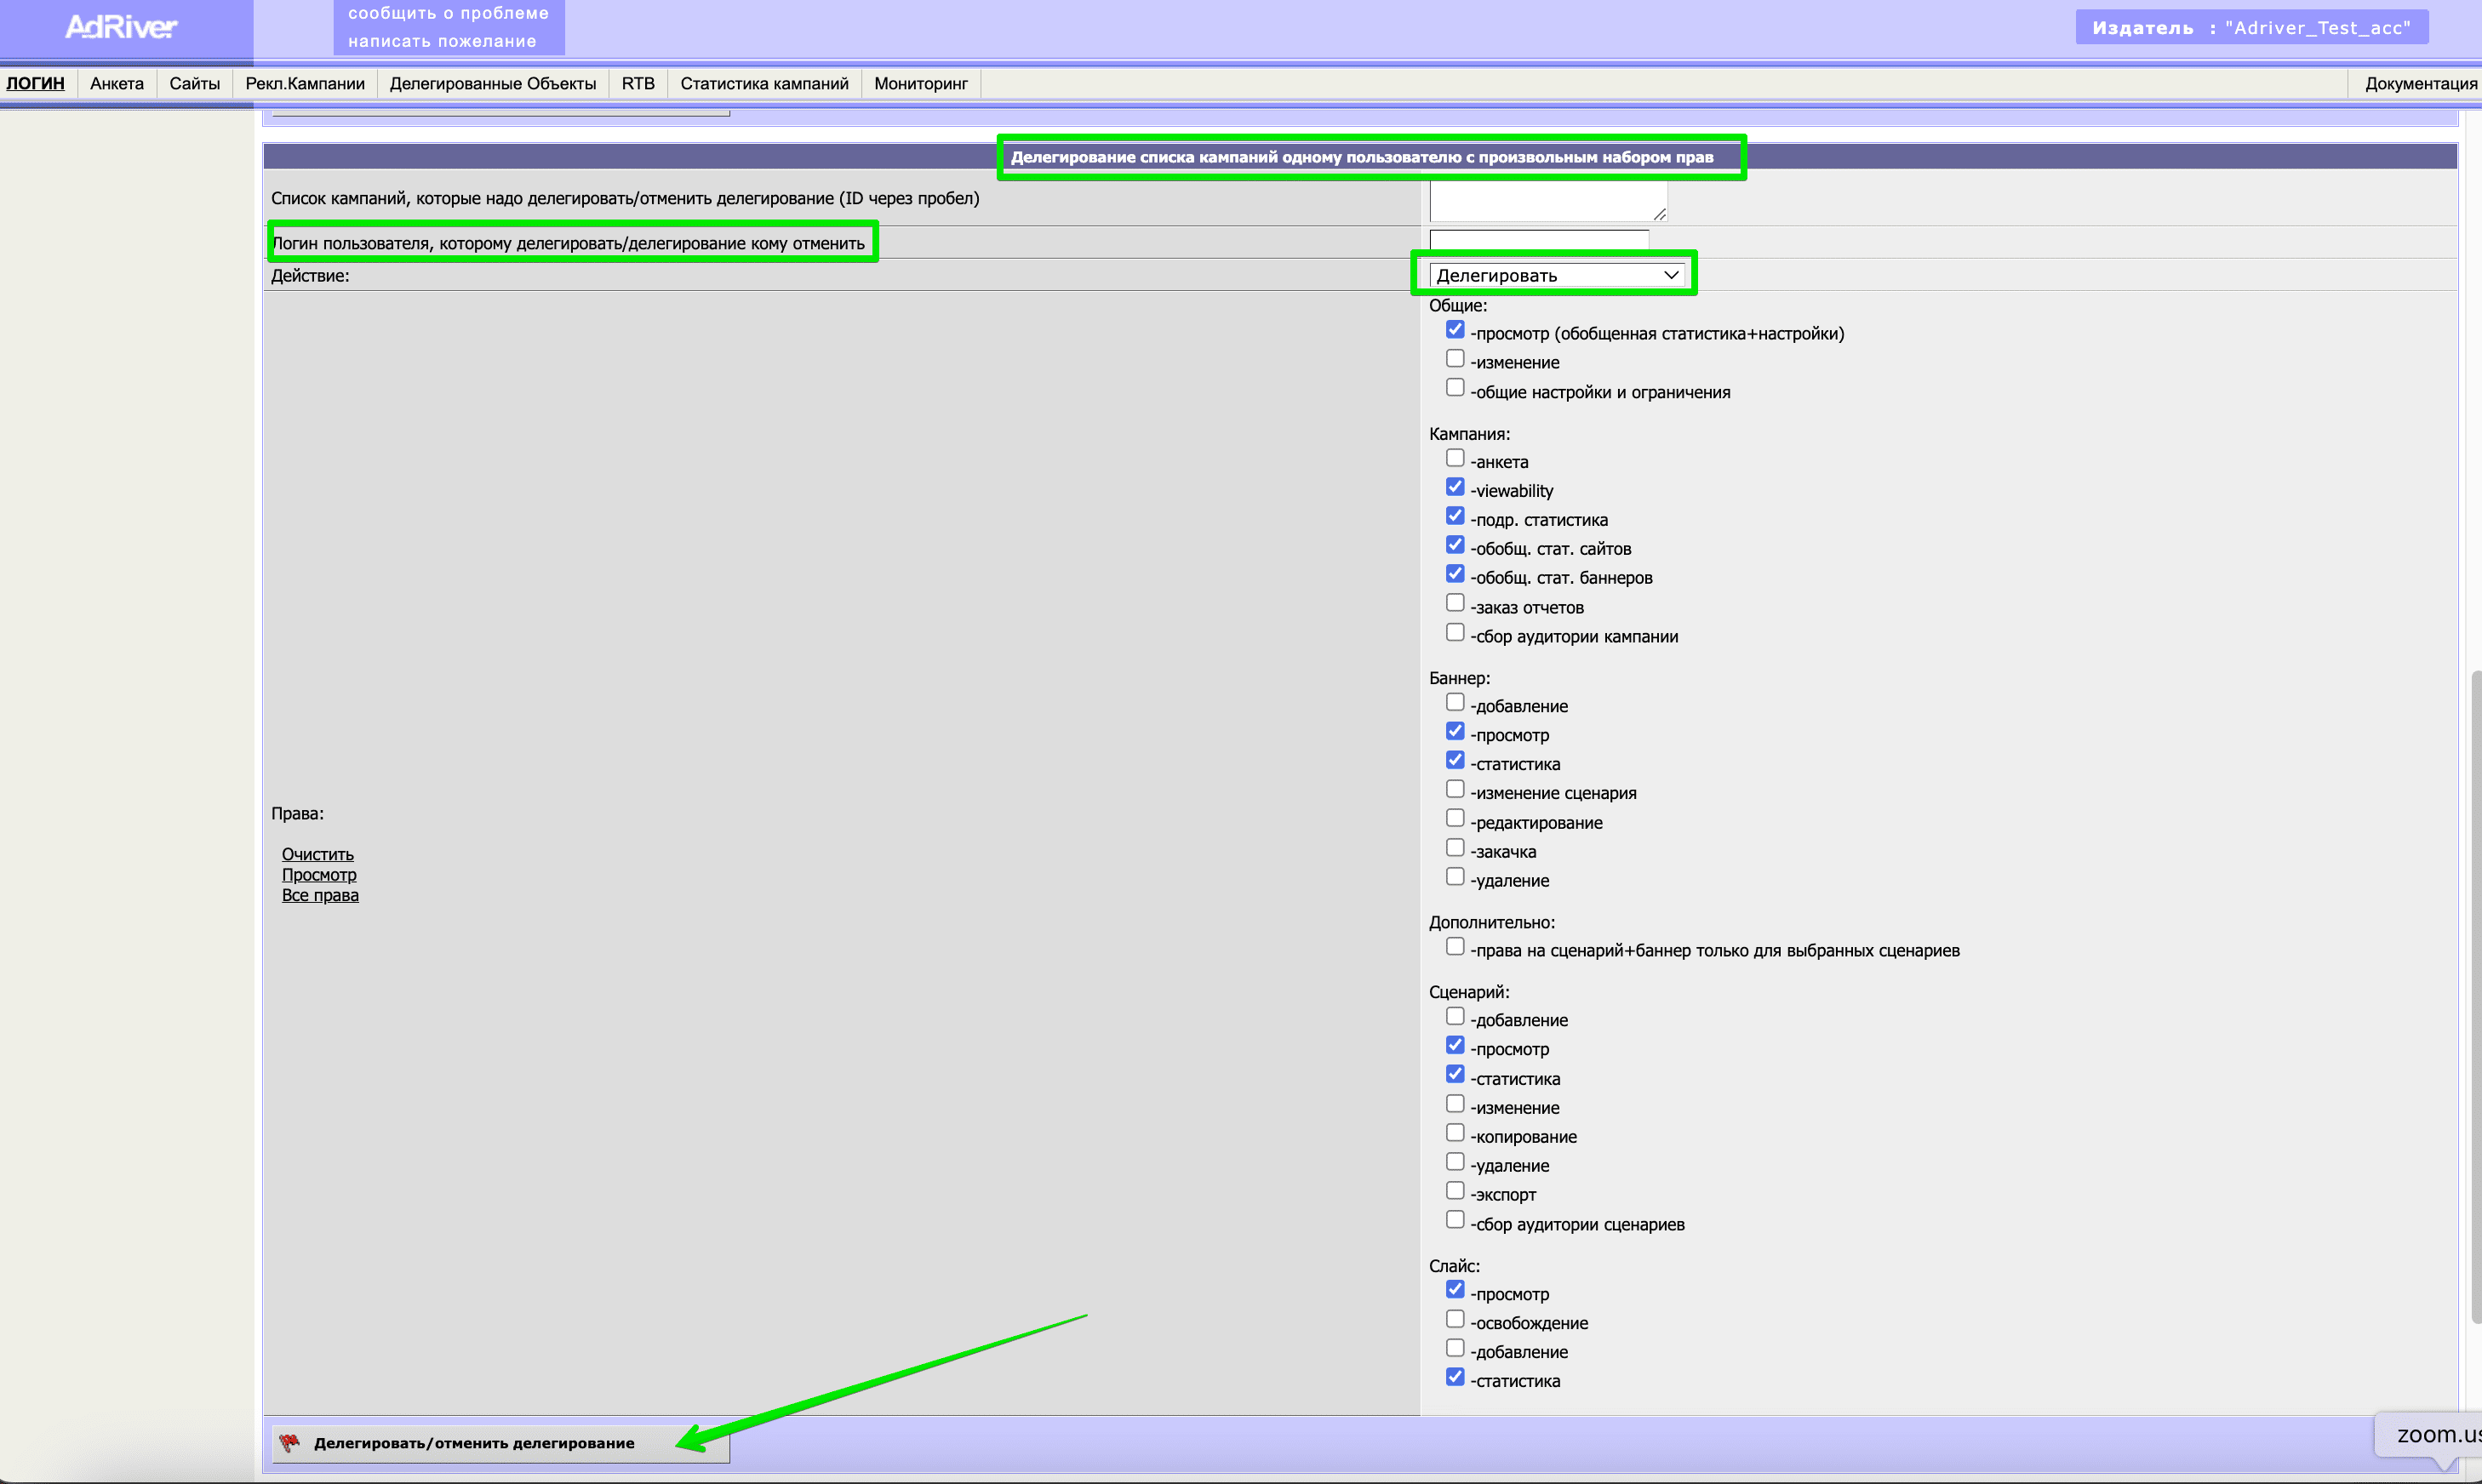2482x1484 pixels.
Task: Click the red flag icon on the delegate button
Action: pyautogui.click(x=289, y=1442)
